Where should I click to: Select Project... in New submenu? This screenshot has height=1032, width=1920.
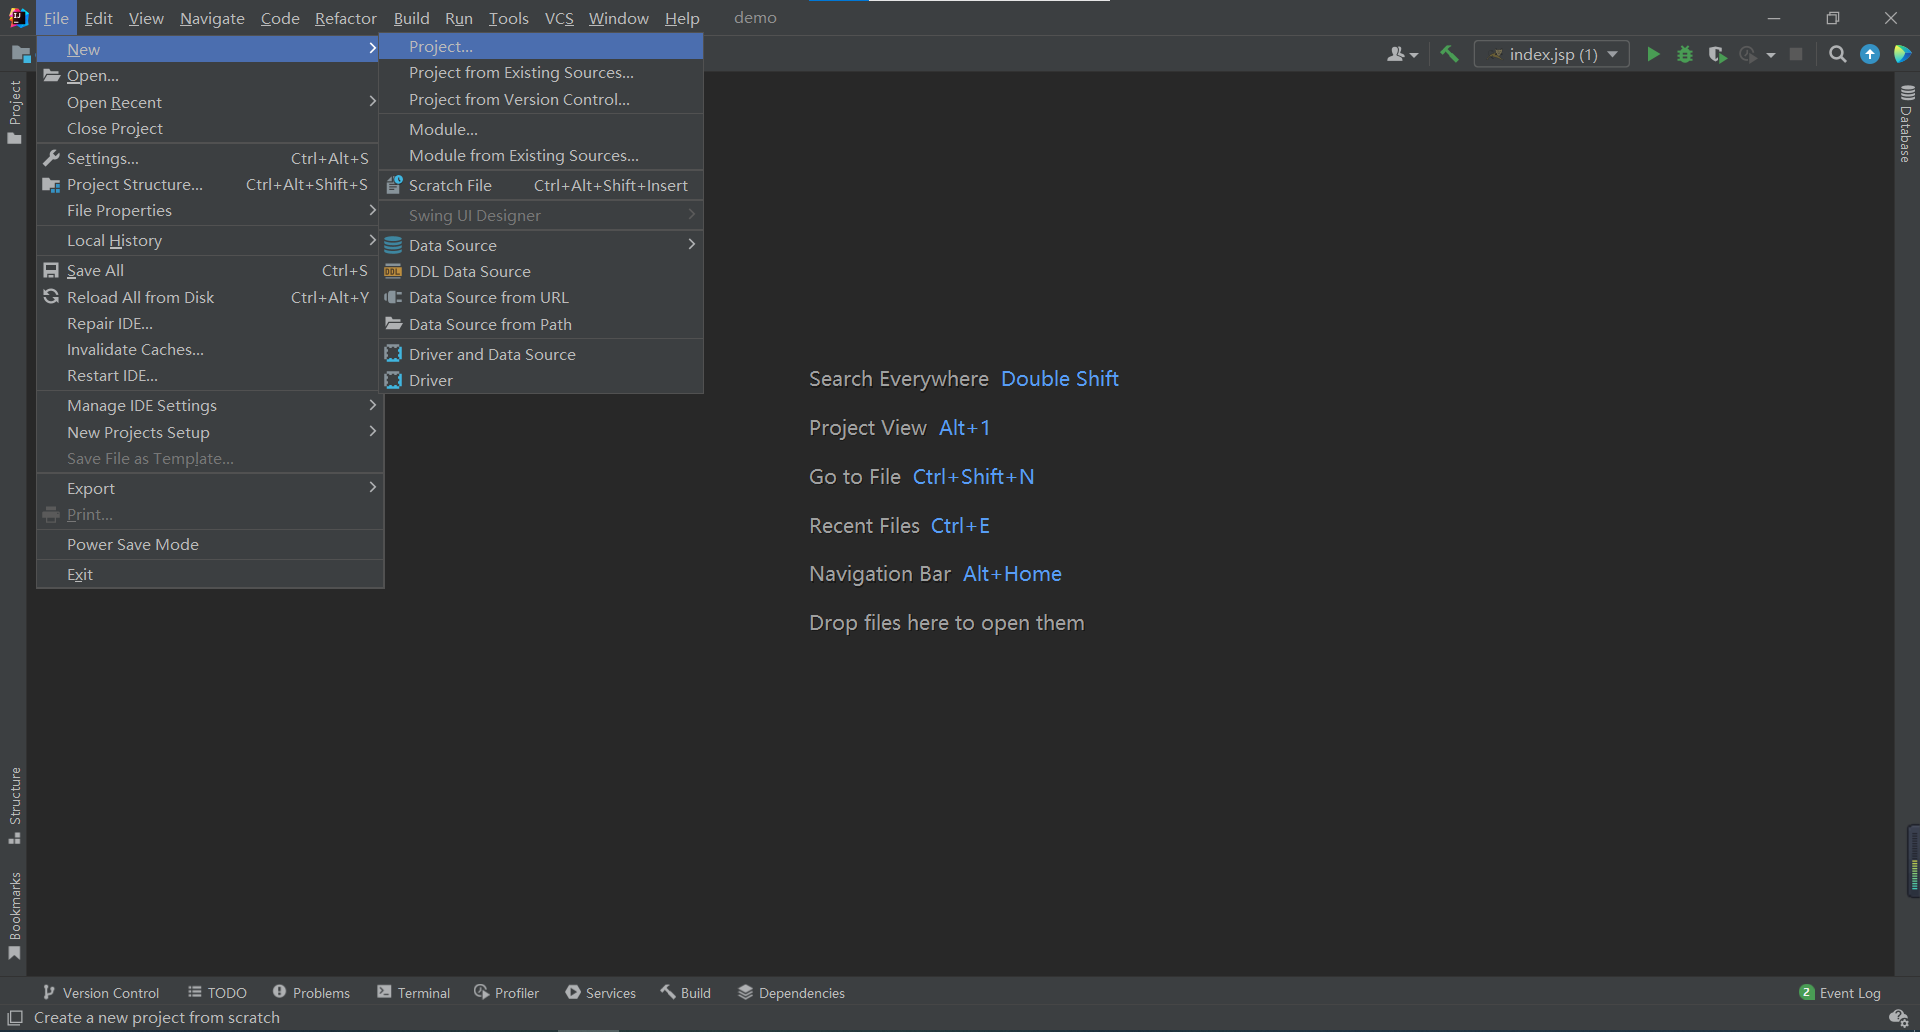point(541,46)
